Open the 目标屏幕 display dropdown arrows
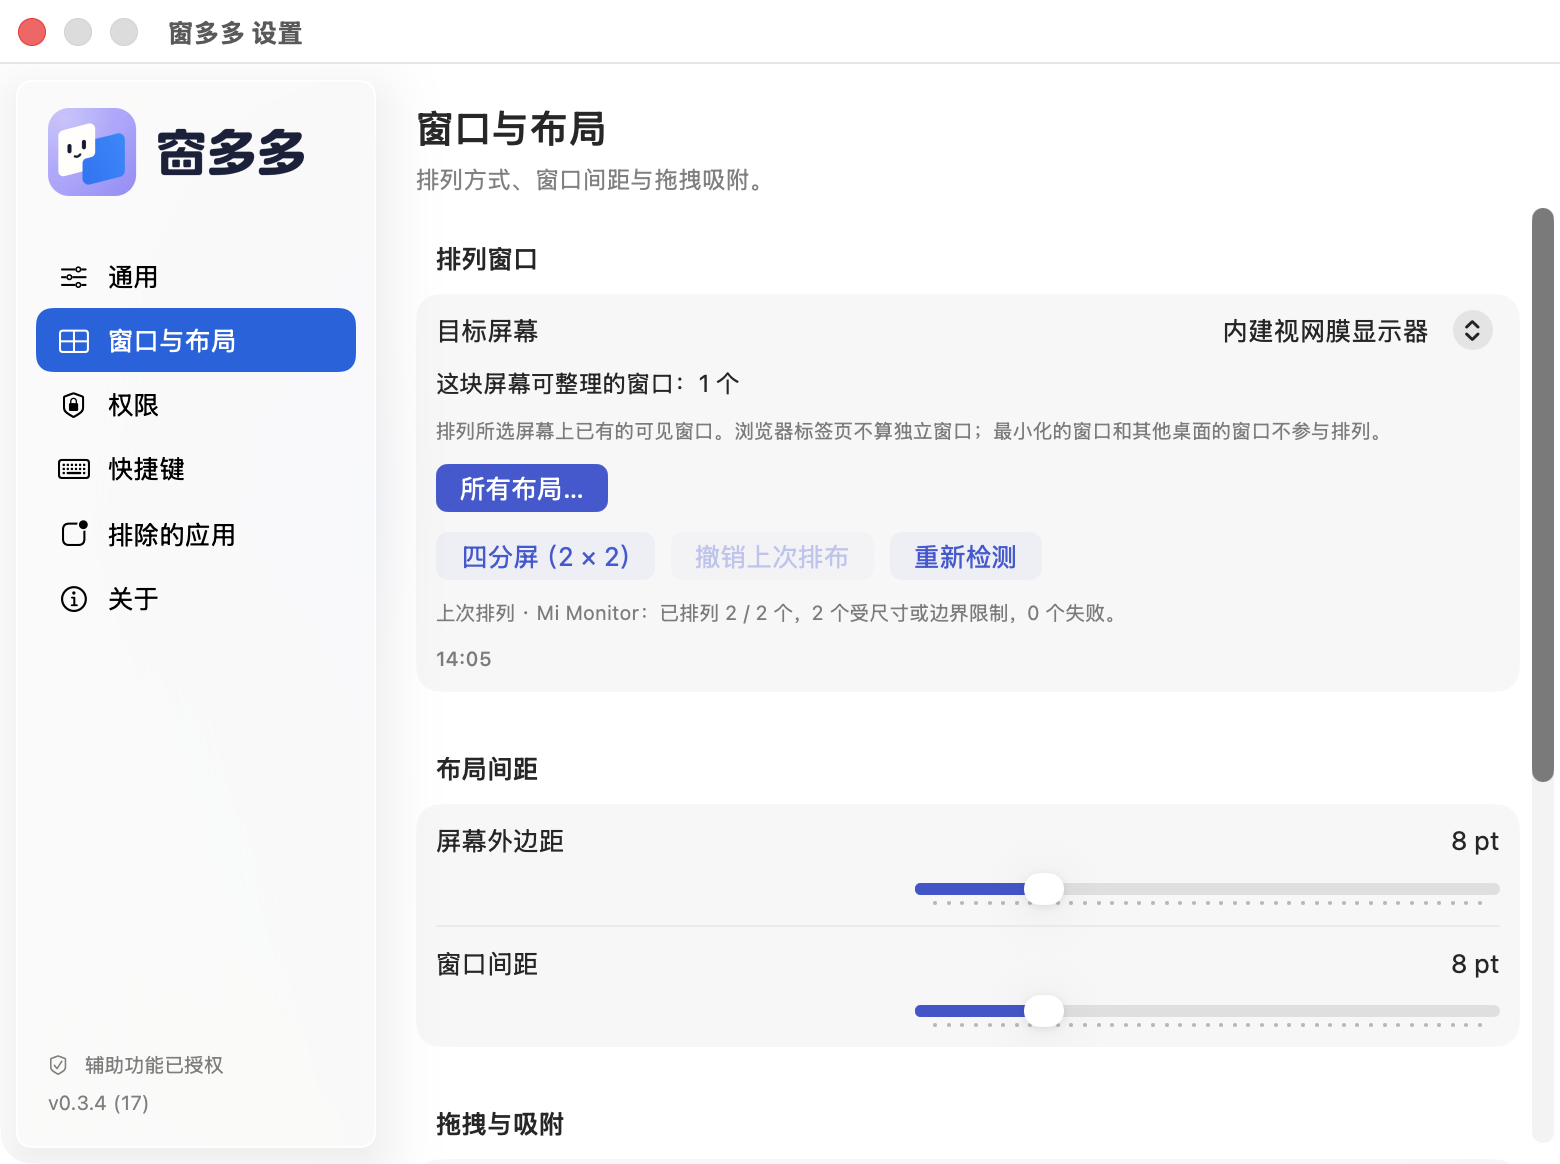1560x1164 pixels. [x=1472, y=330]
